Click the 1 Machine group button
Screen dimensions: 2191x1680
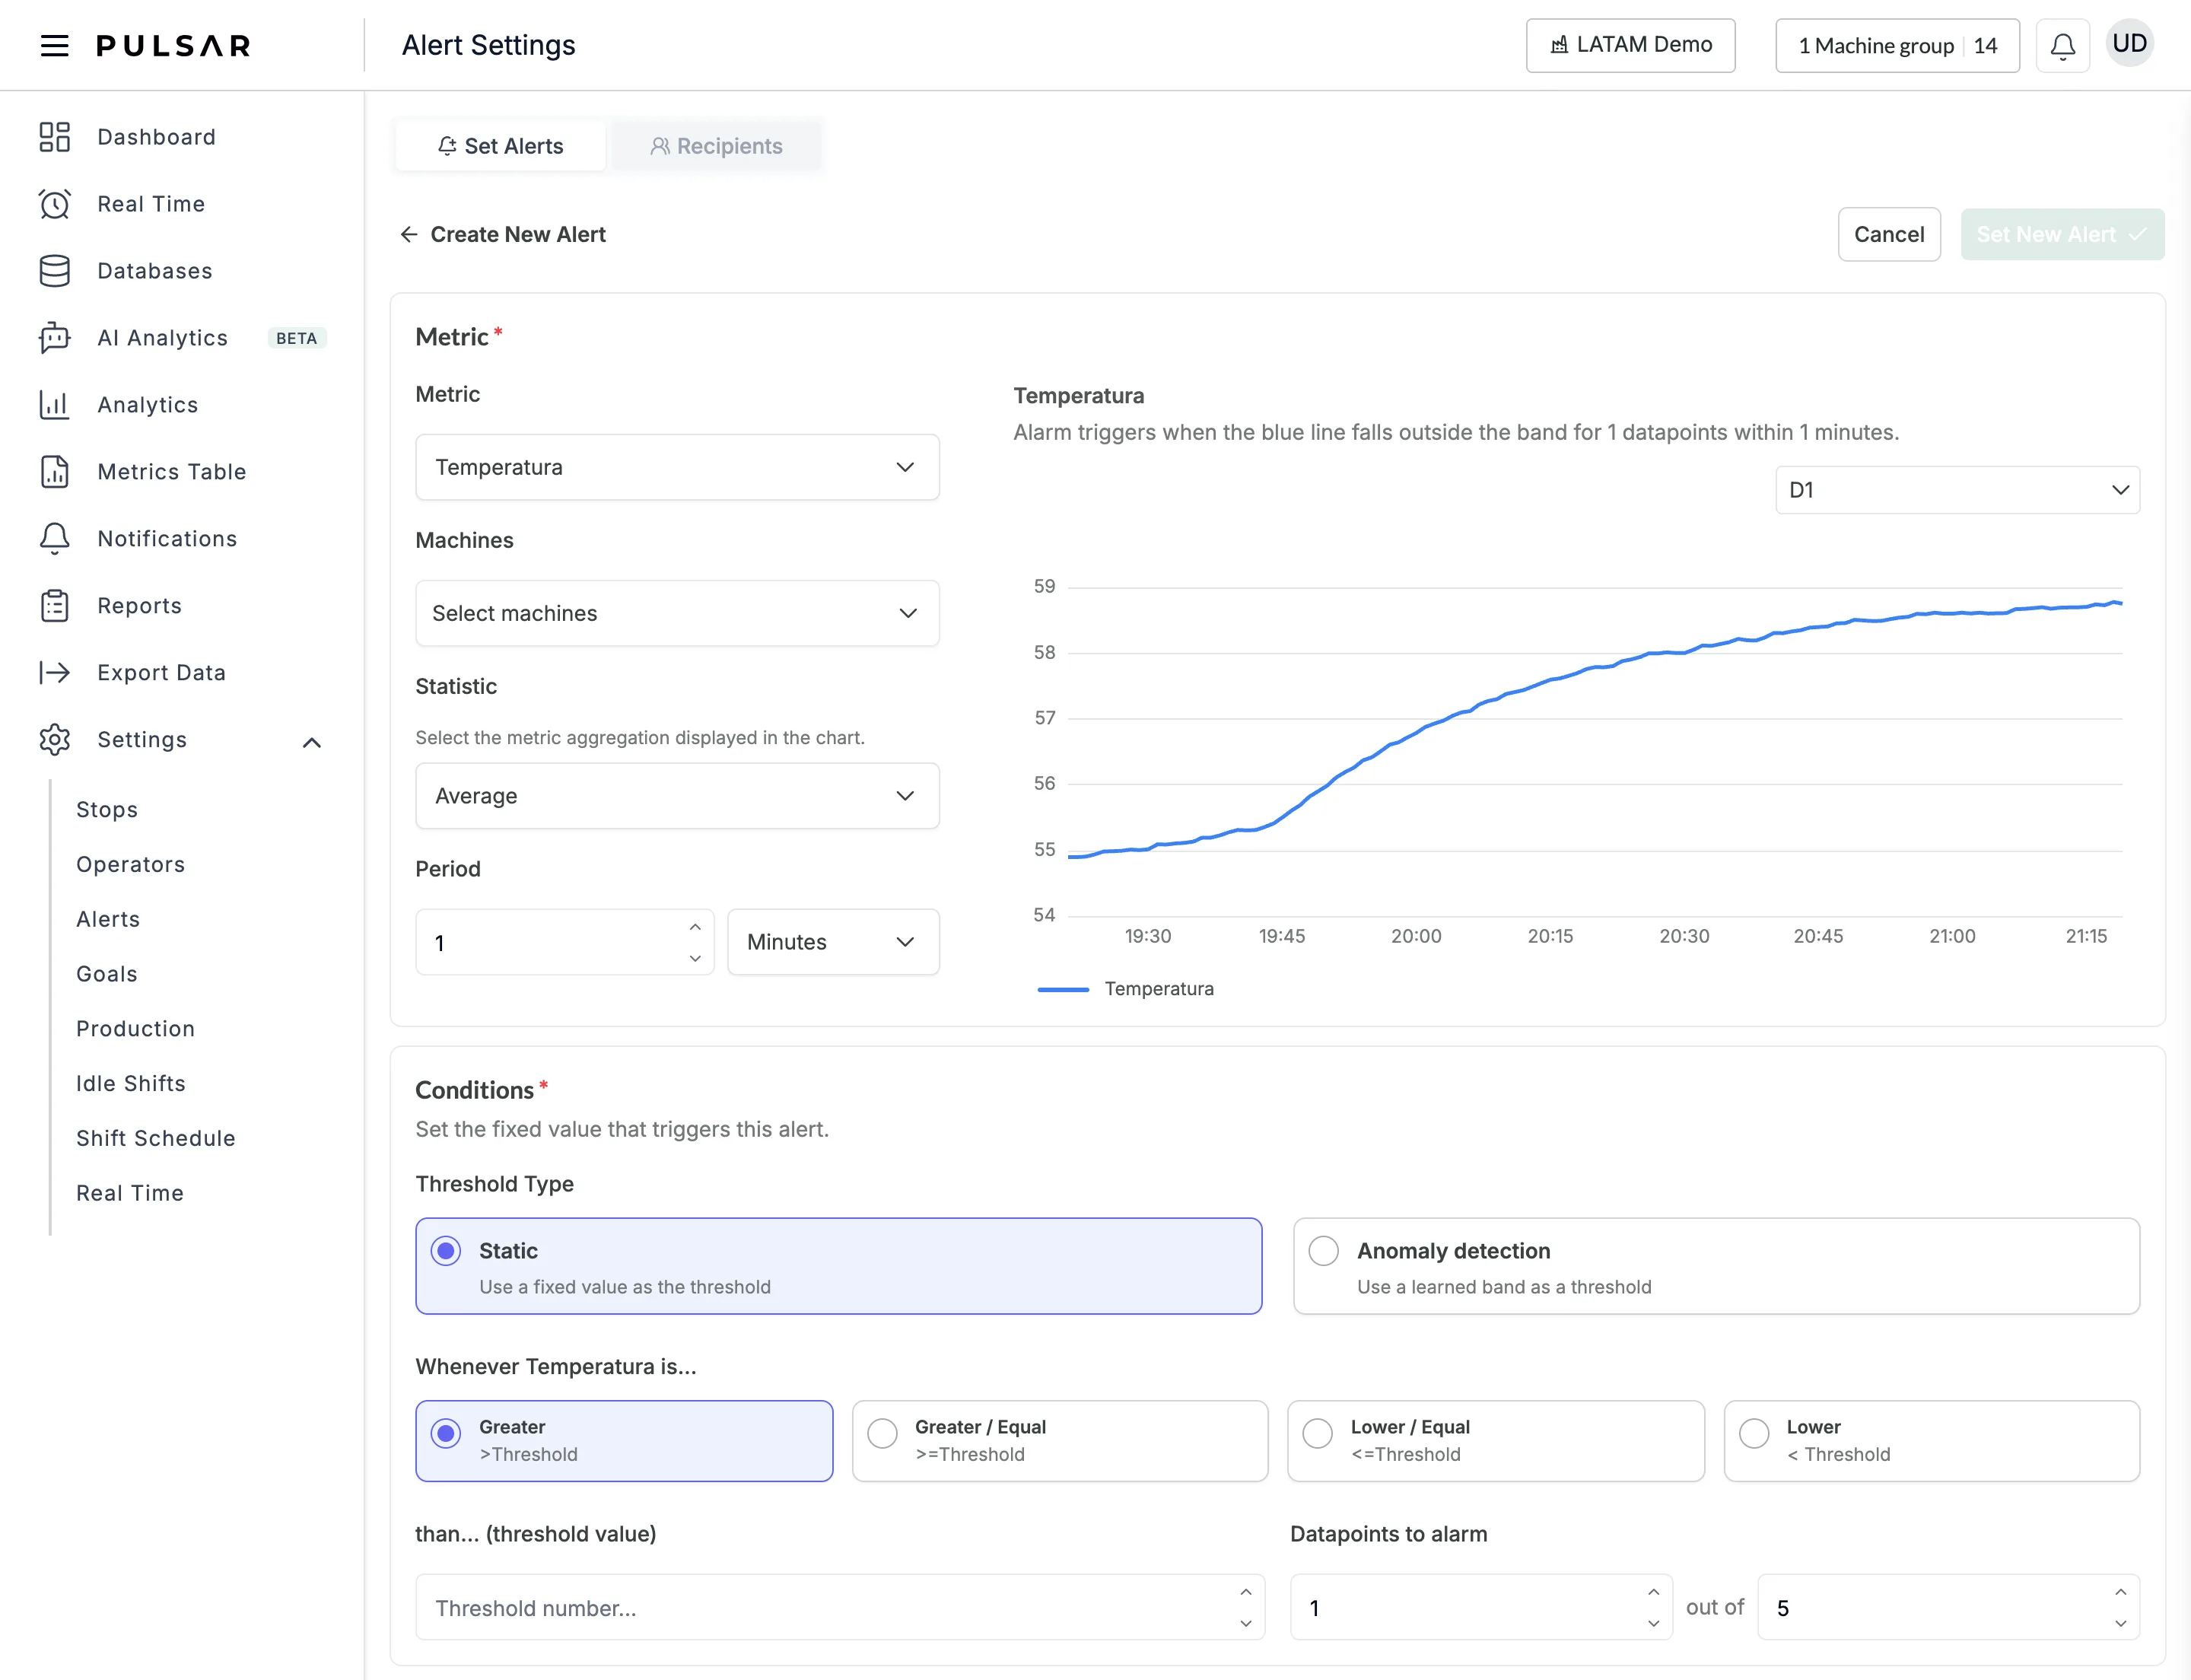(x=1897, y=46)
